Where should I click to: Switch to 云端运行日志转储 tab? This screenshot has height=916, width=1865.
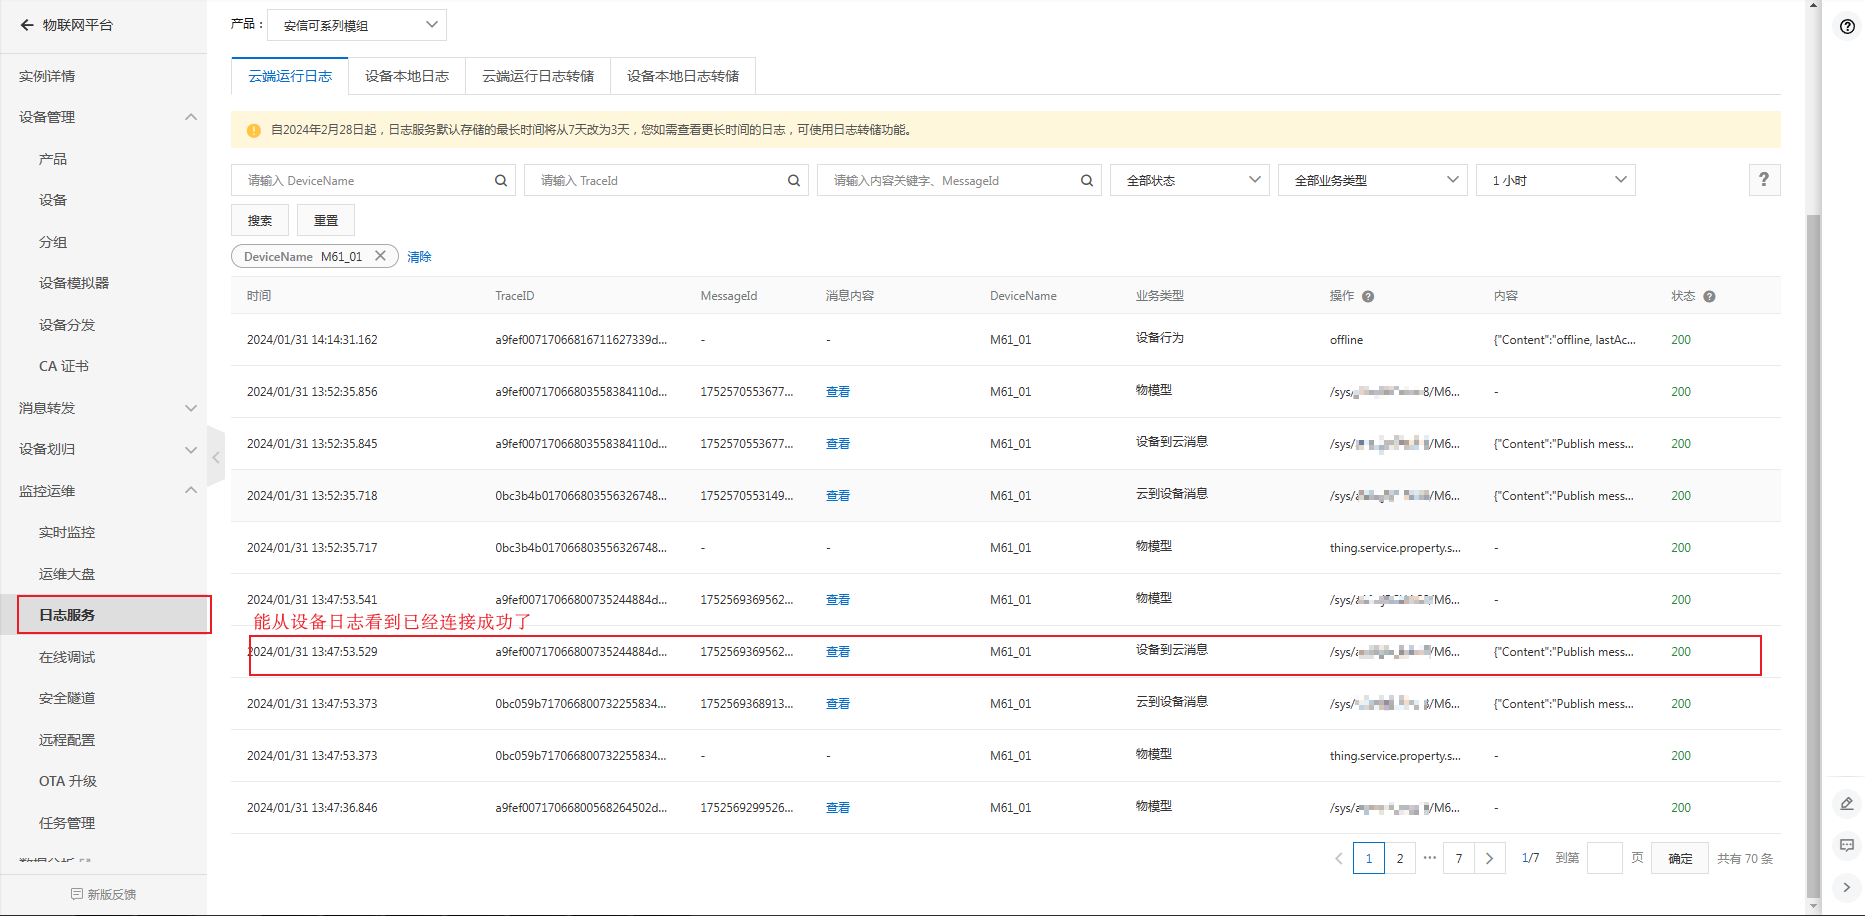coord(538,76)
